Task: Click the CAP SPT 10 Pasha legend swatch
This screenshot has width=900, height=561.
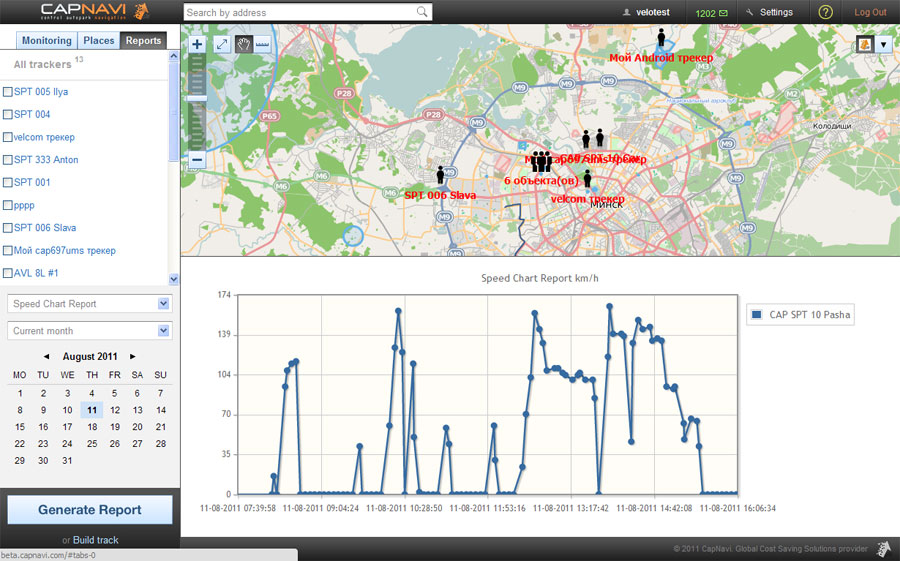Action: point(757,314)
